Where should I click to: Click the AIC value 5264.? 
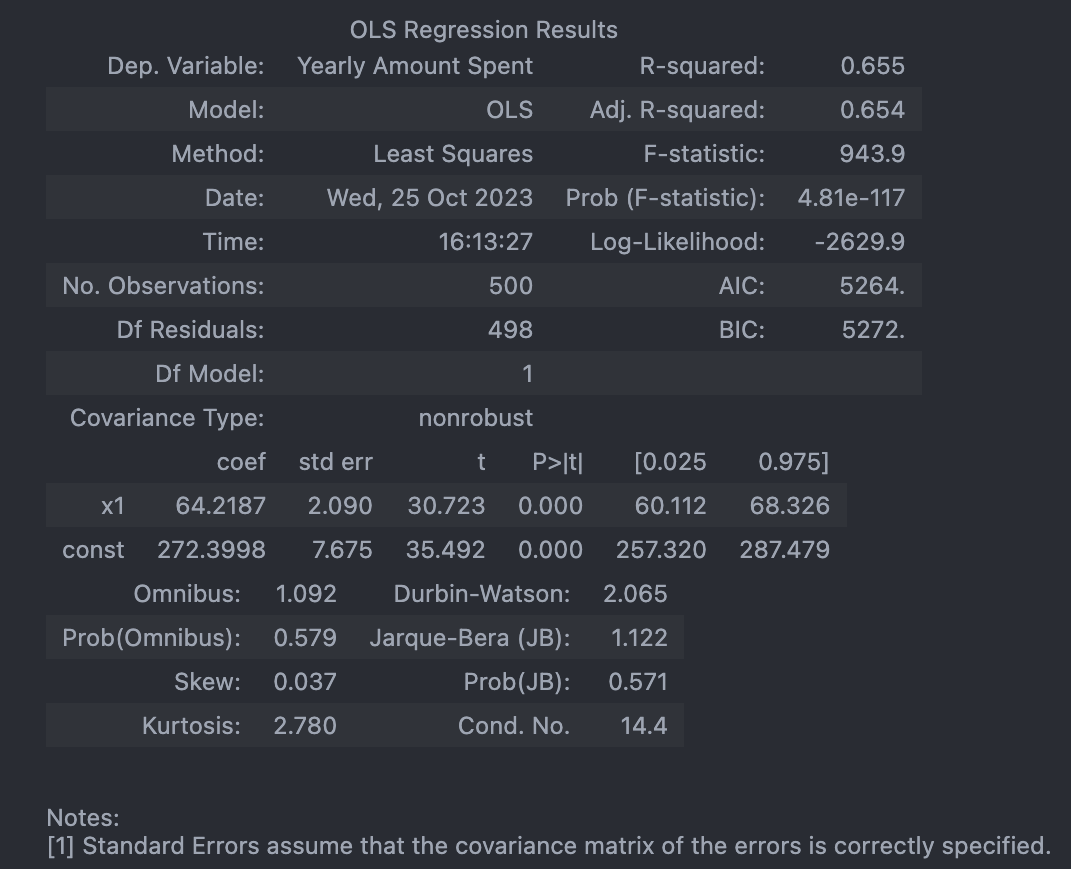click(x=872, y=286)
